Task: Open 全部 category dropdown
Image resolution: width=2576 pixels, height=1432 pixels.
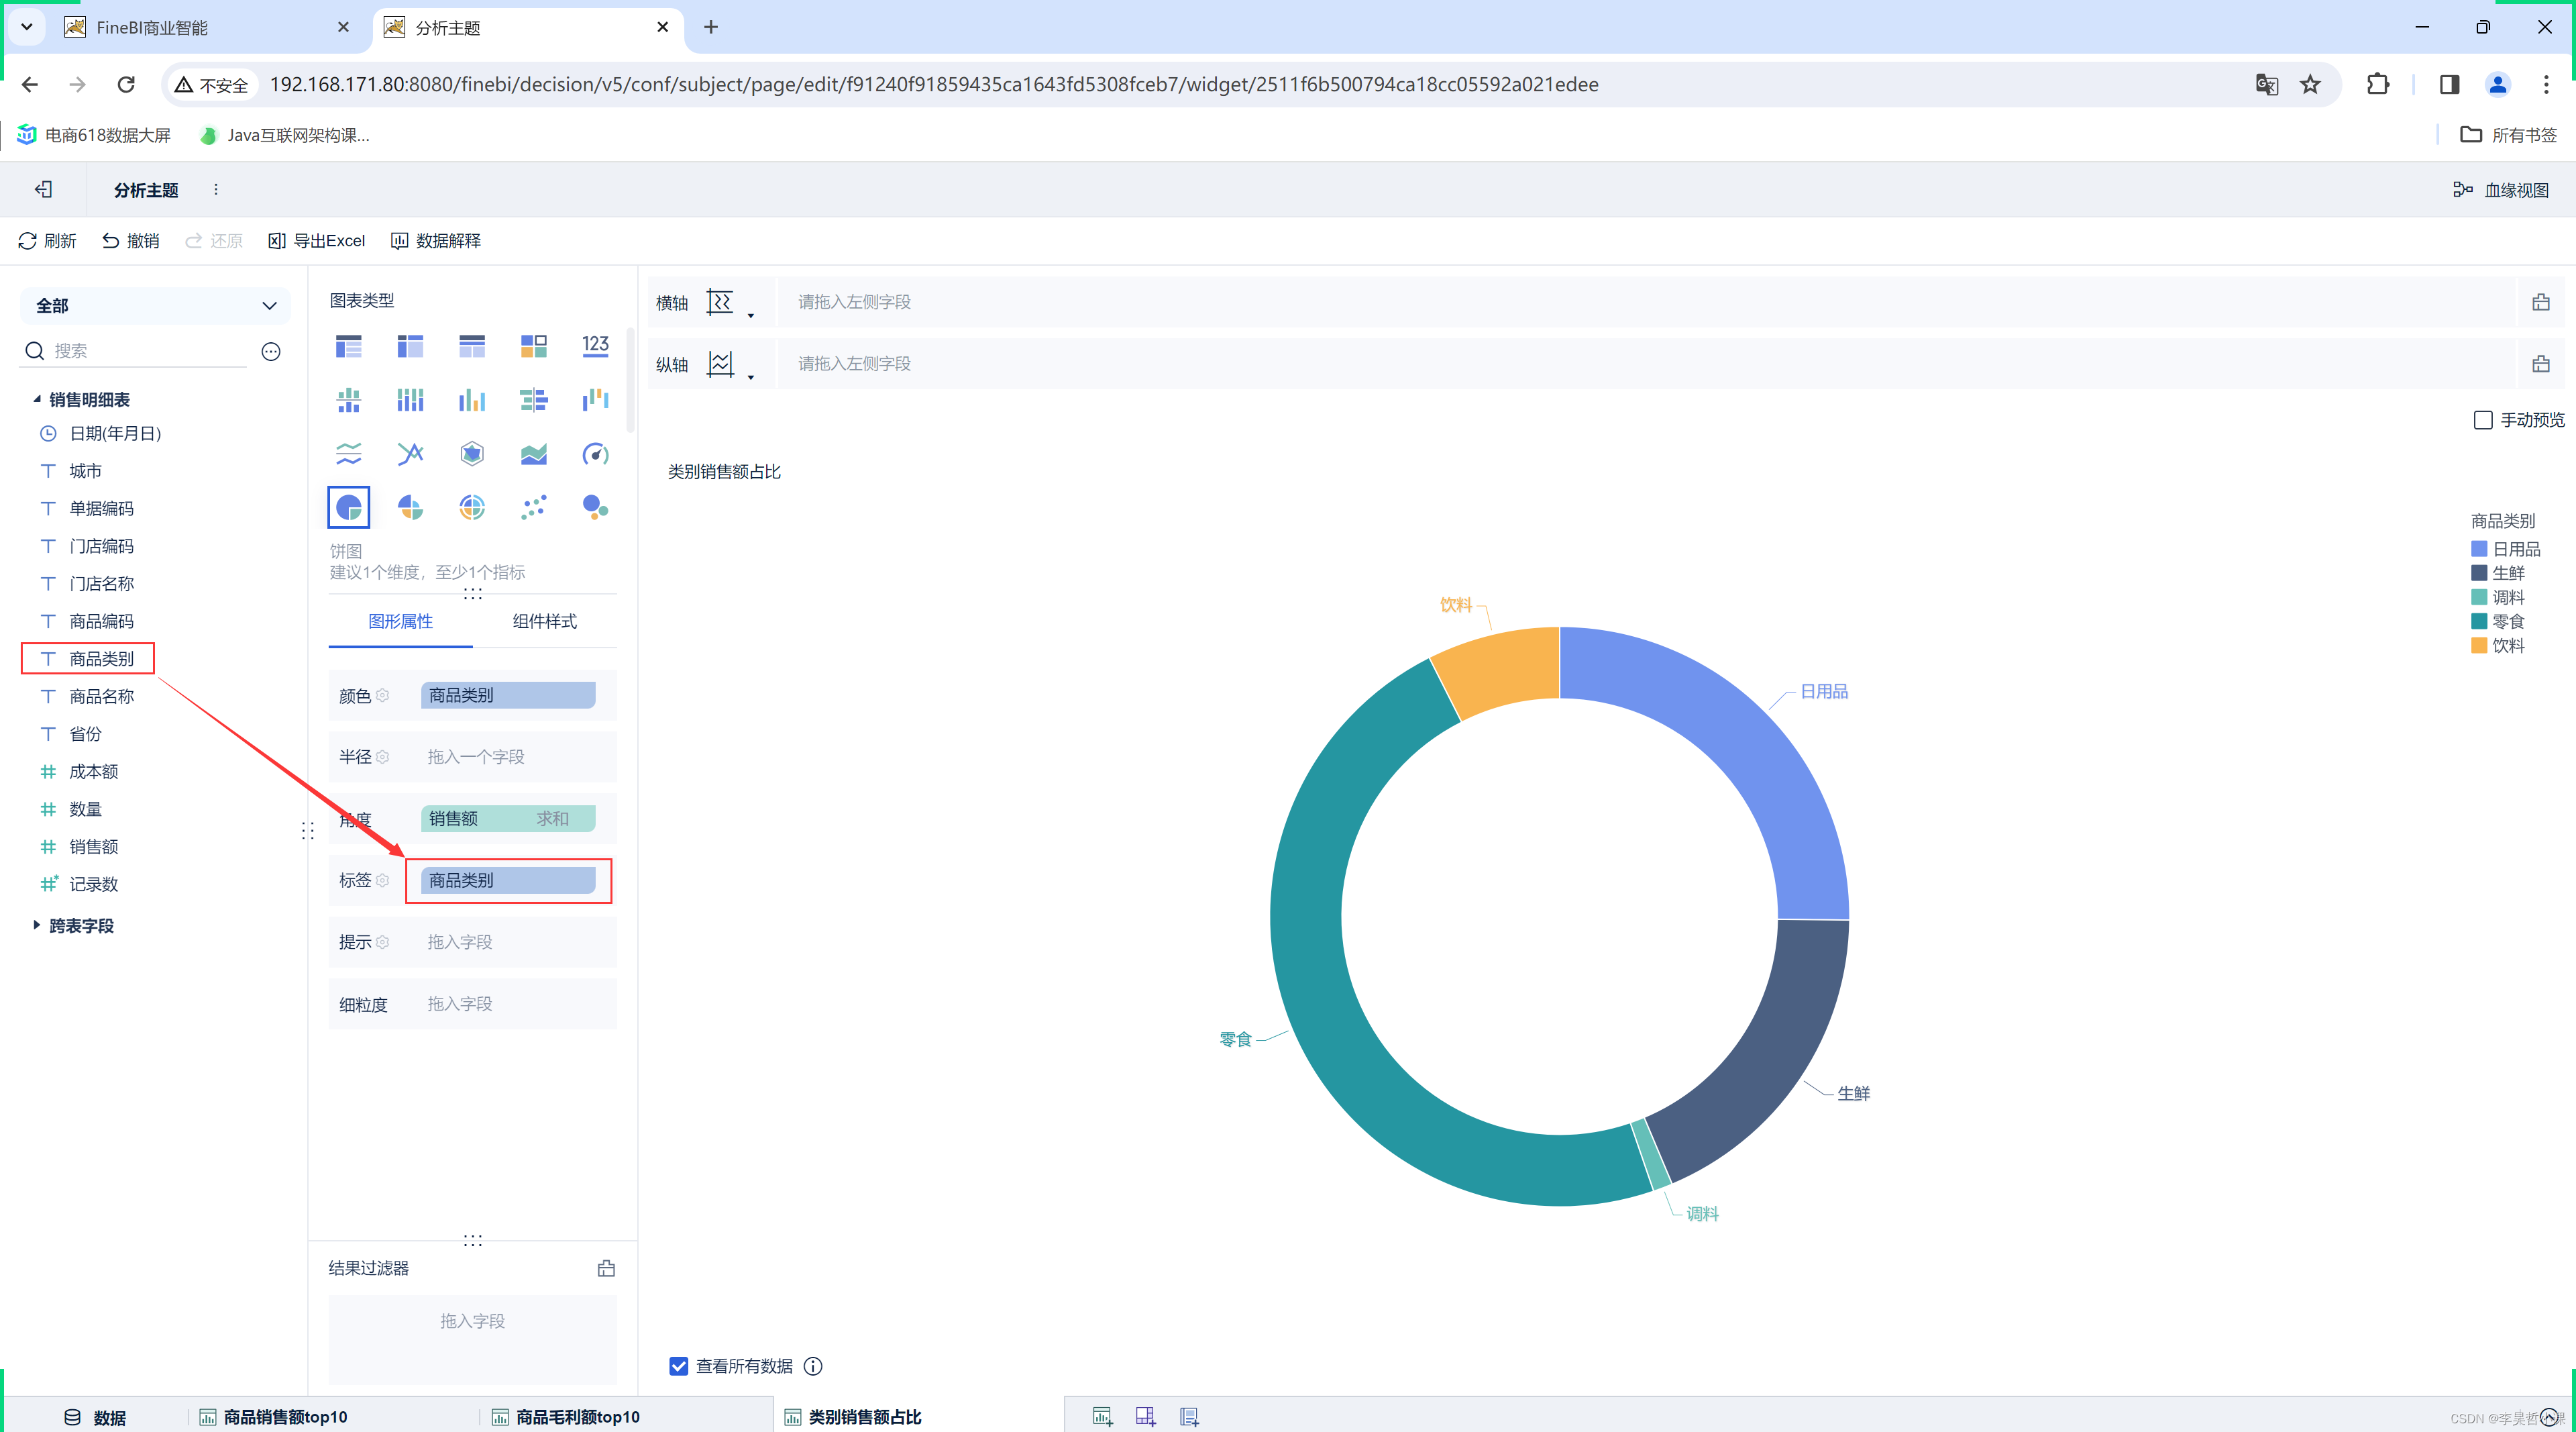Action: point(150,305)
